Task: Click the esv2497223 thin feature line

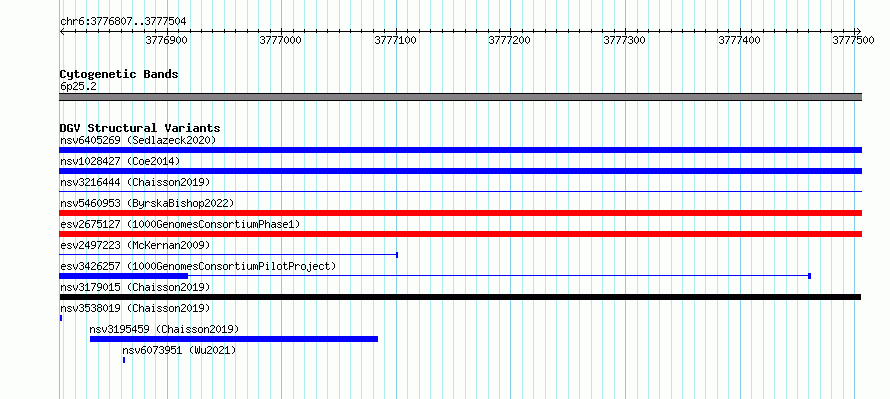Action: click(x=228, y=255)
